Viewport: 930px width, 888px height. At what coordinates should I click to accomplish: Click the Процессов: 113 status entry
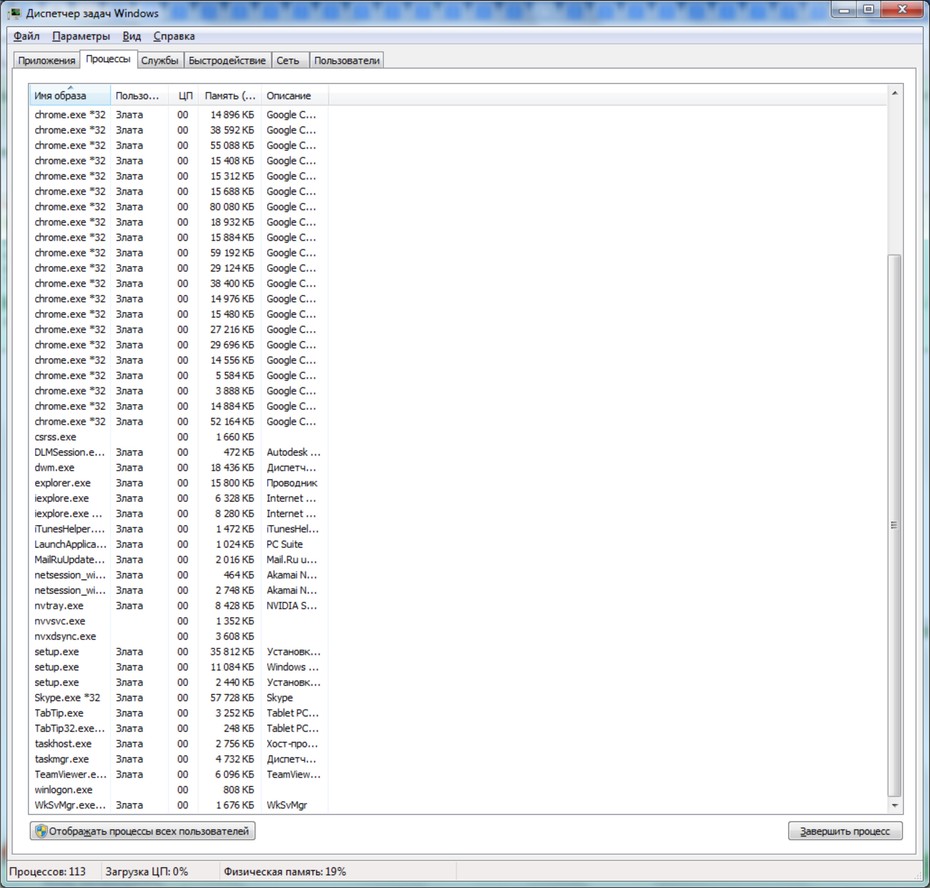47,872
